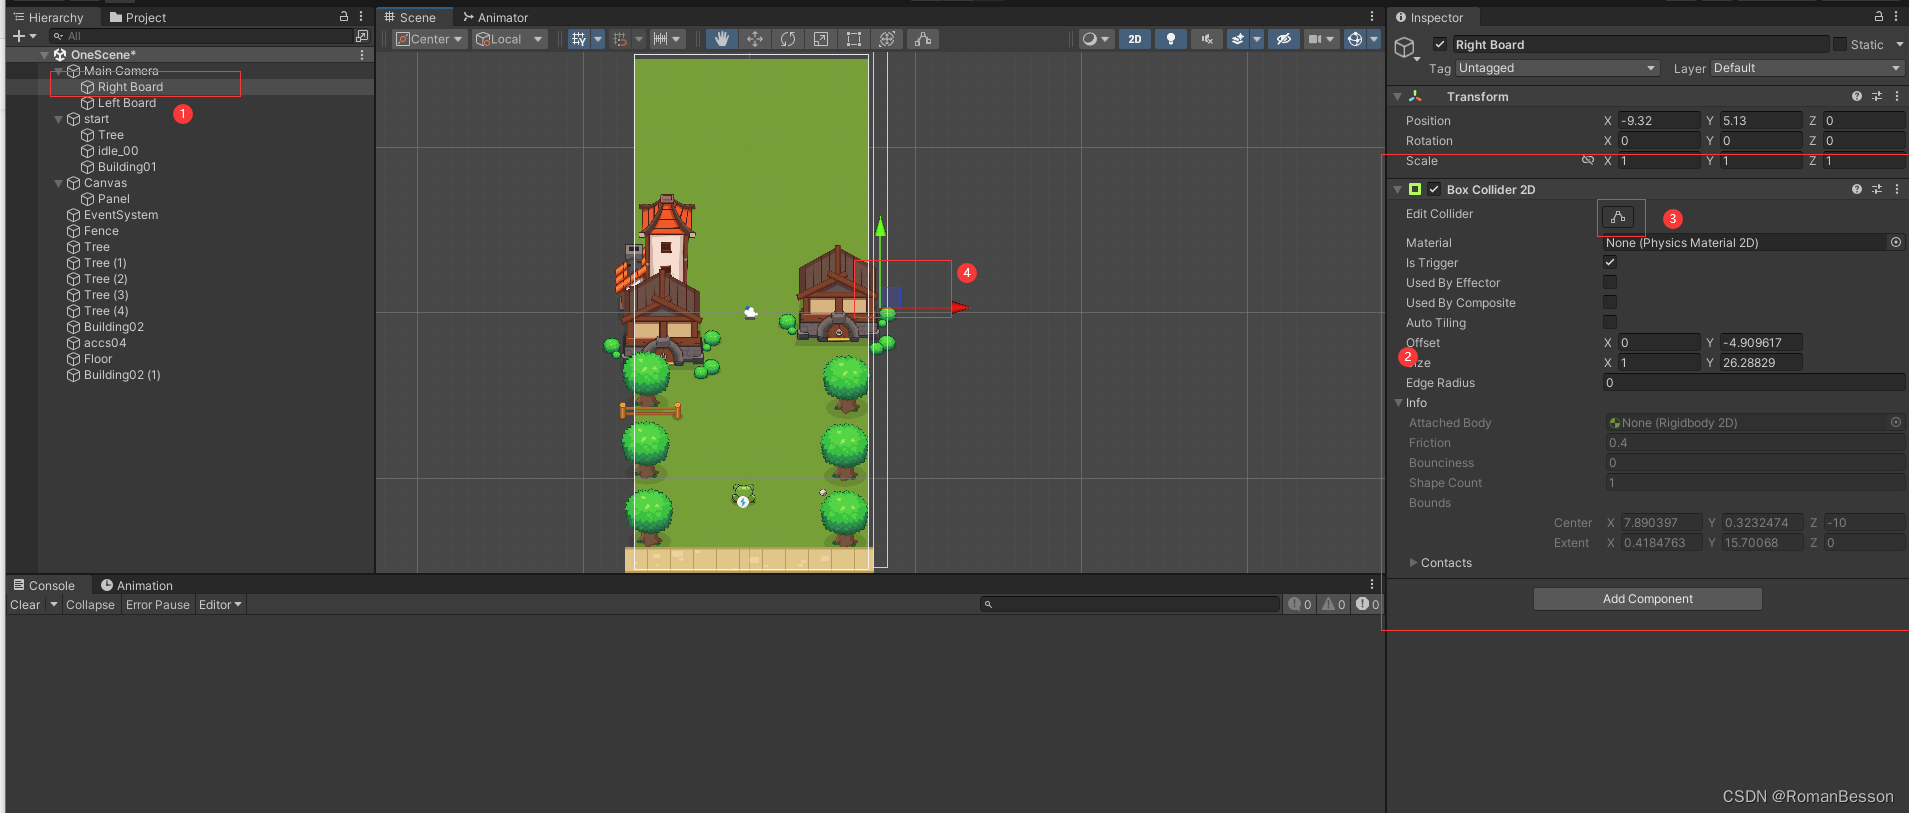Select the Console tab
This screenshot has height=813, width=1909.
point(44,585)
